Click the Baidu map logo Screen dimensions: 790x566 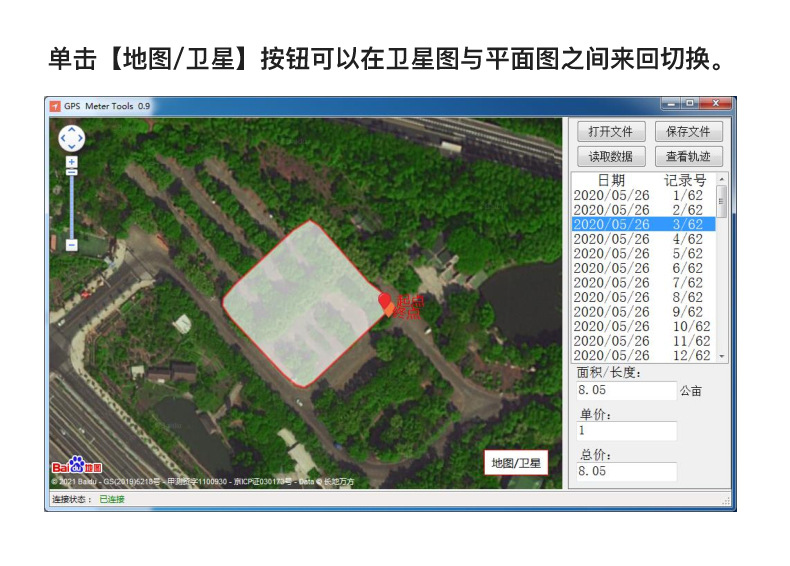coord(77,465)
